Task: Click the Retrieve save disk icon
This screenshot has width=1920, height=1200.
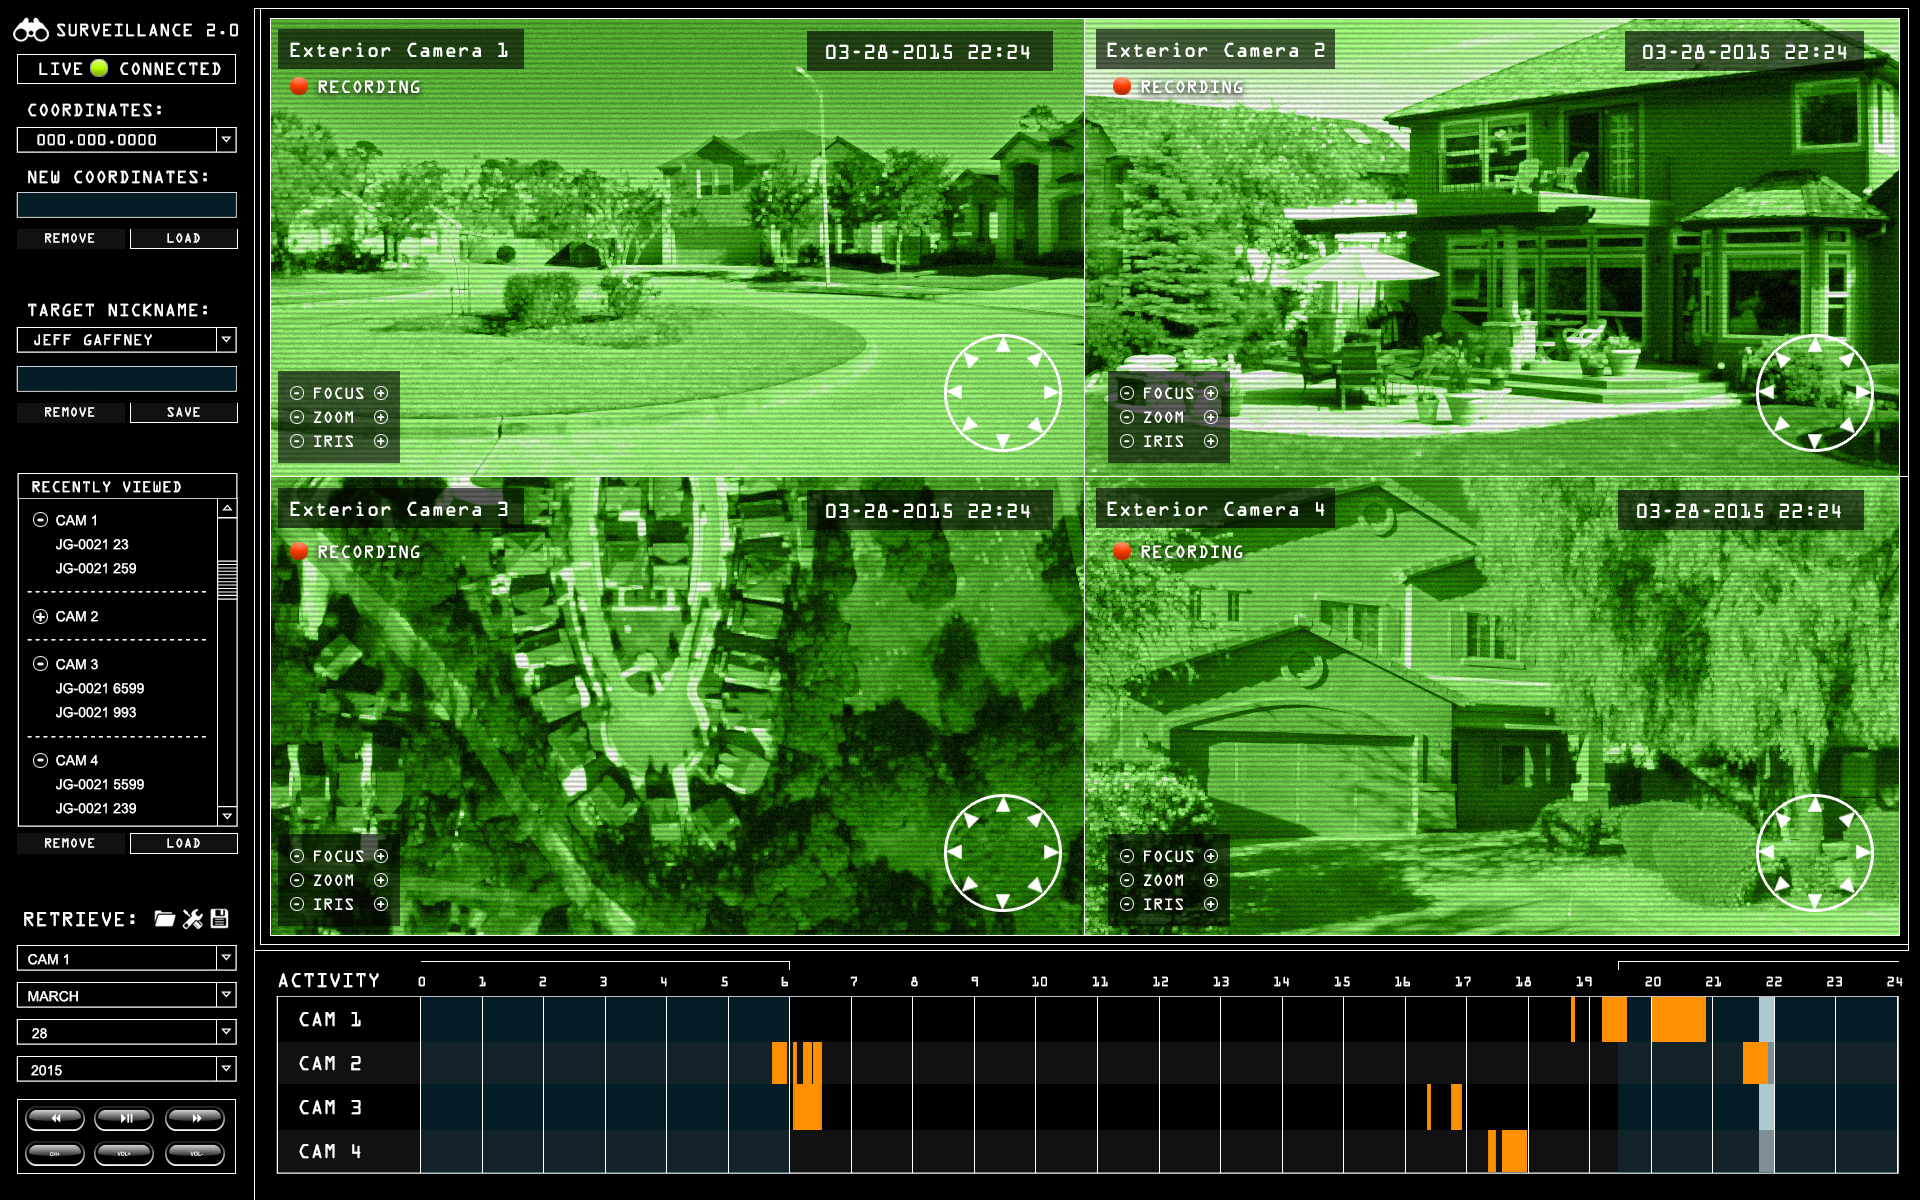Action: [x=220, y=918]
